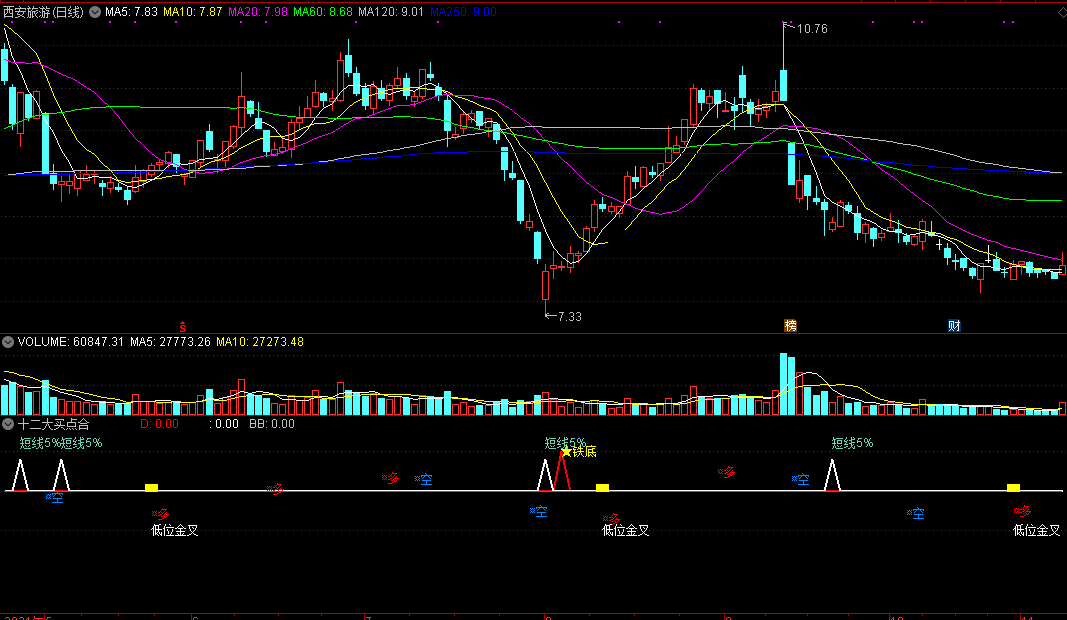Click the red 多 marker above leftmost 低位金叉
The height and width of the screenshot is (620, 1067).
161,515
